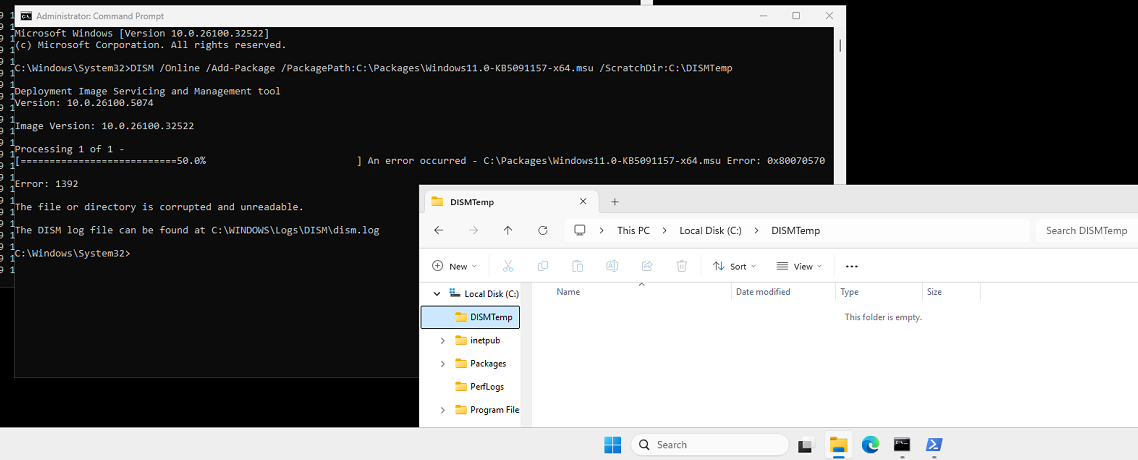Click "Error: 1392" text in Command Prompt

(46, 184)
